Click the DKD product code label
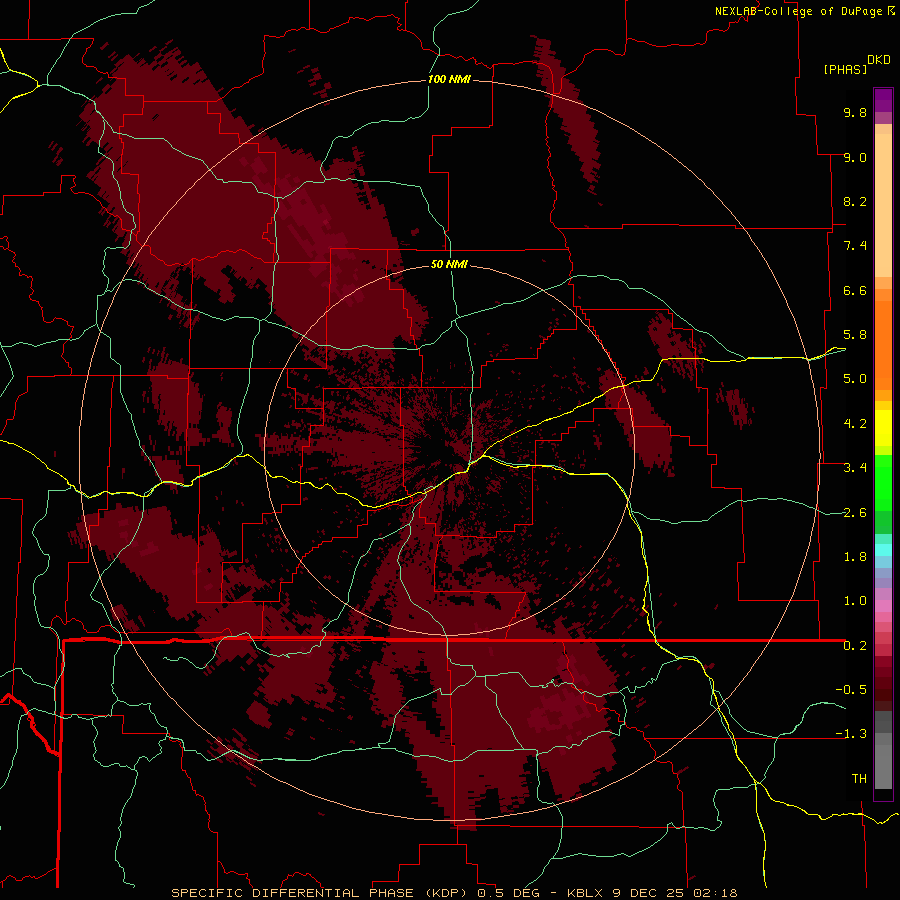 (879, 59)
